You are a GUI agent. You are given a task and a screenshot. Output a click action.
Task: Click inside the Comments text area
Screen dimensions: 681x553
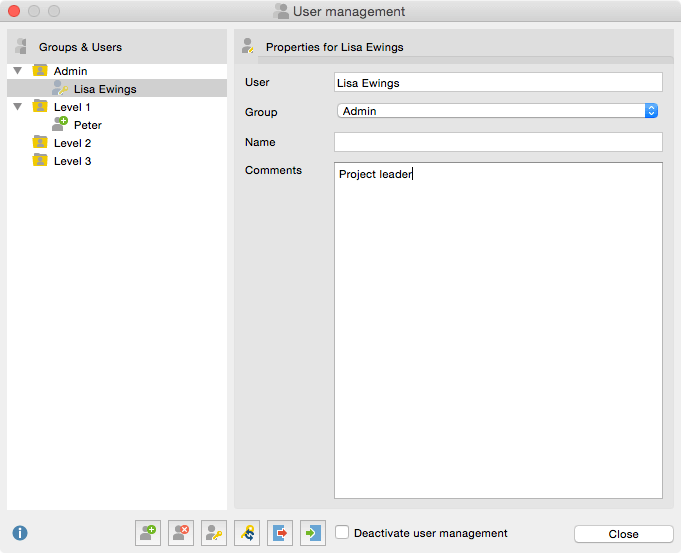point(498,331)
